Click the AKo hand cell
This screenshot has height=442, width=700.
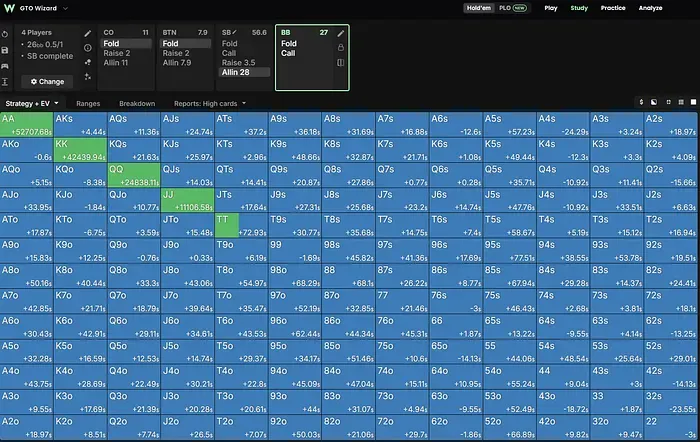click(26, 150)
